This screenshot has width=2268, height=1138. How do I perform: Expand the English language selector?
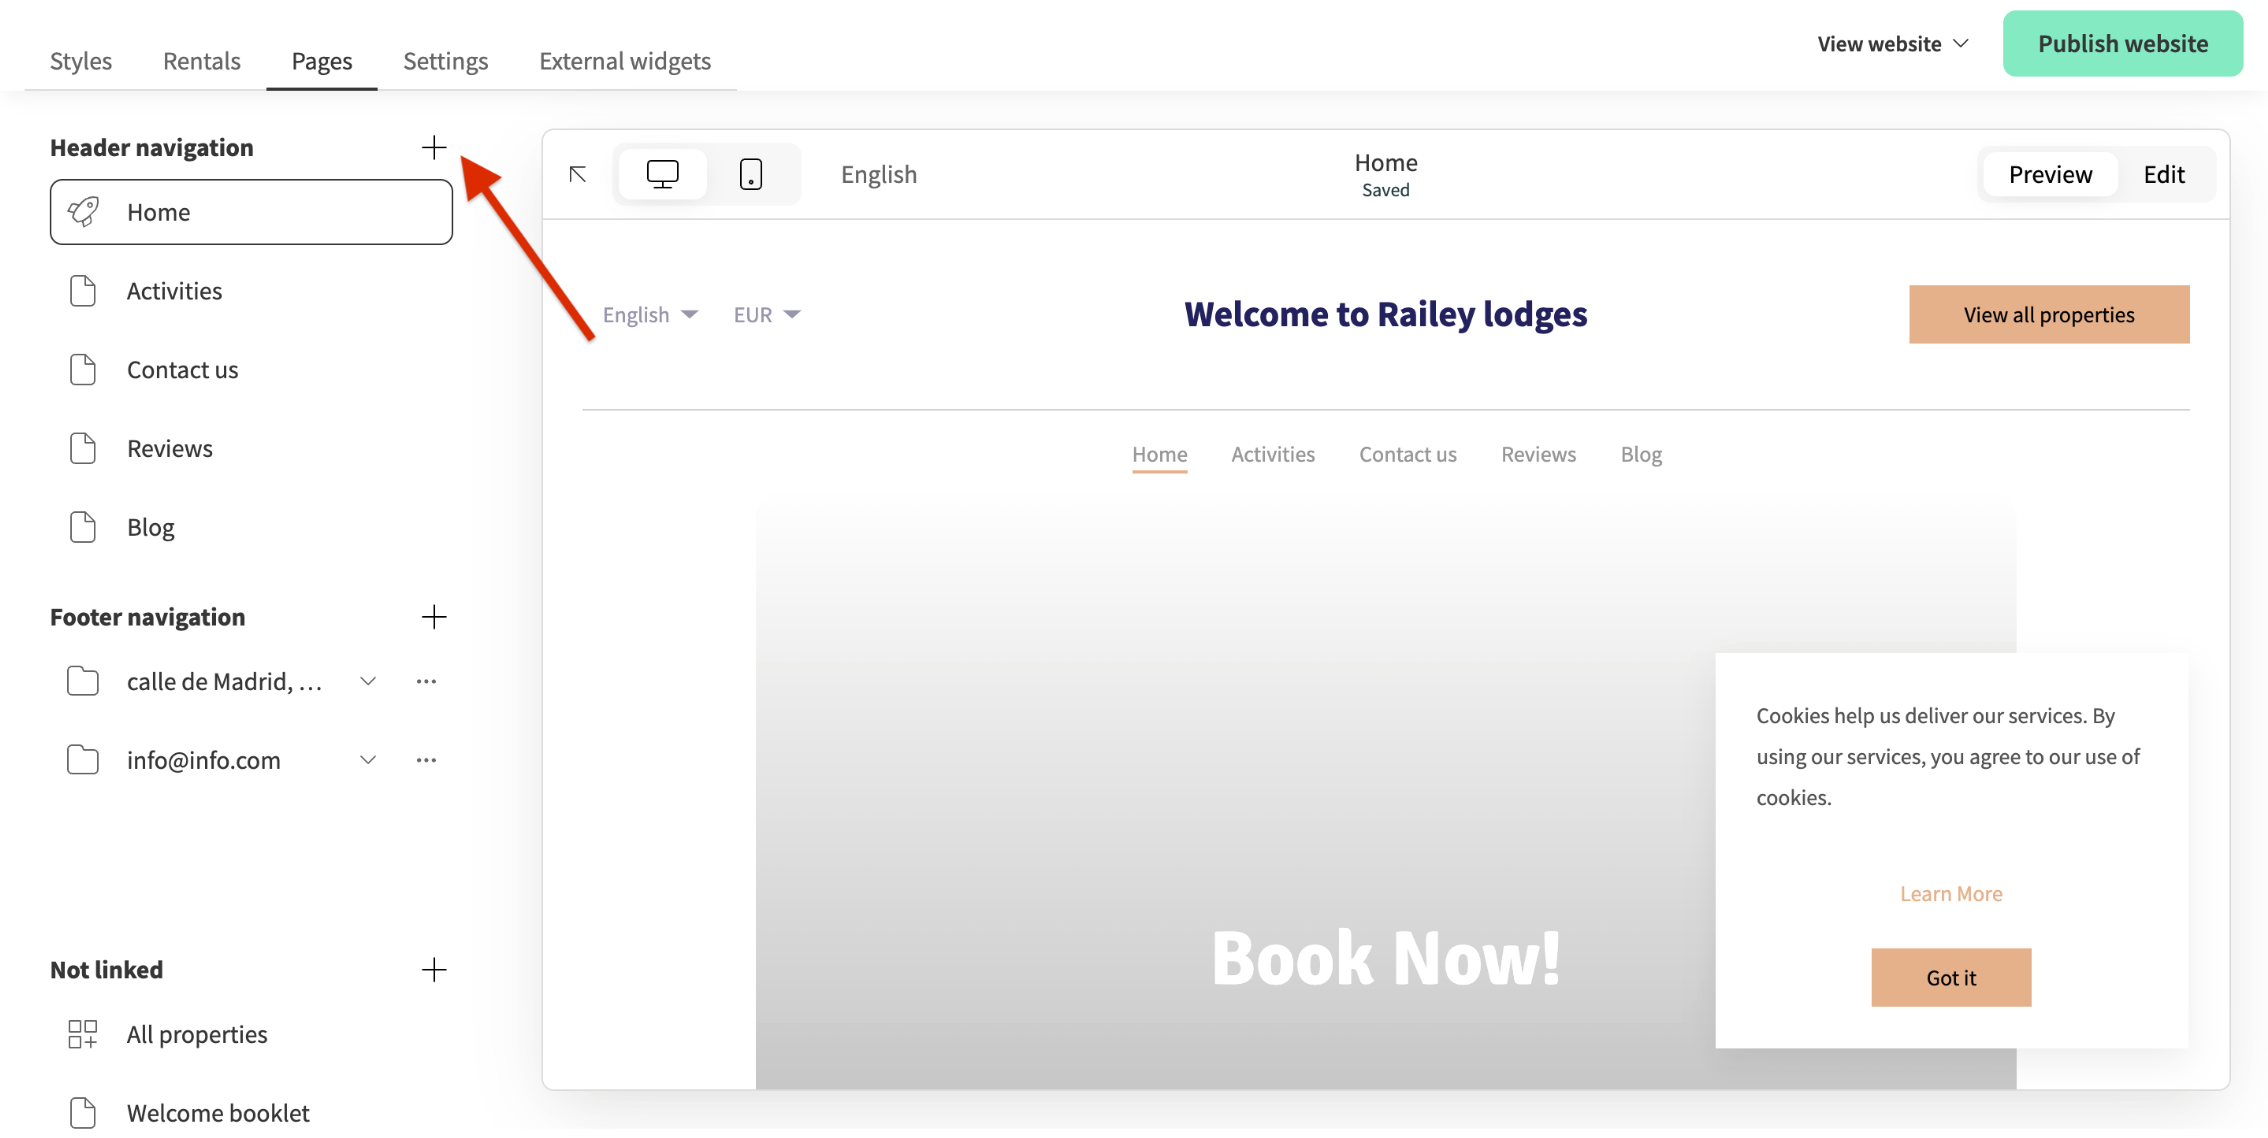pyautogui.click(x=649, y=314)
